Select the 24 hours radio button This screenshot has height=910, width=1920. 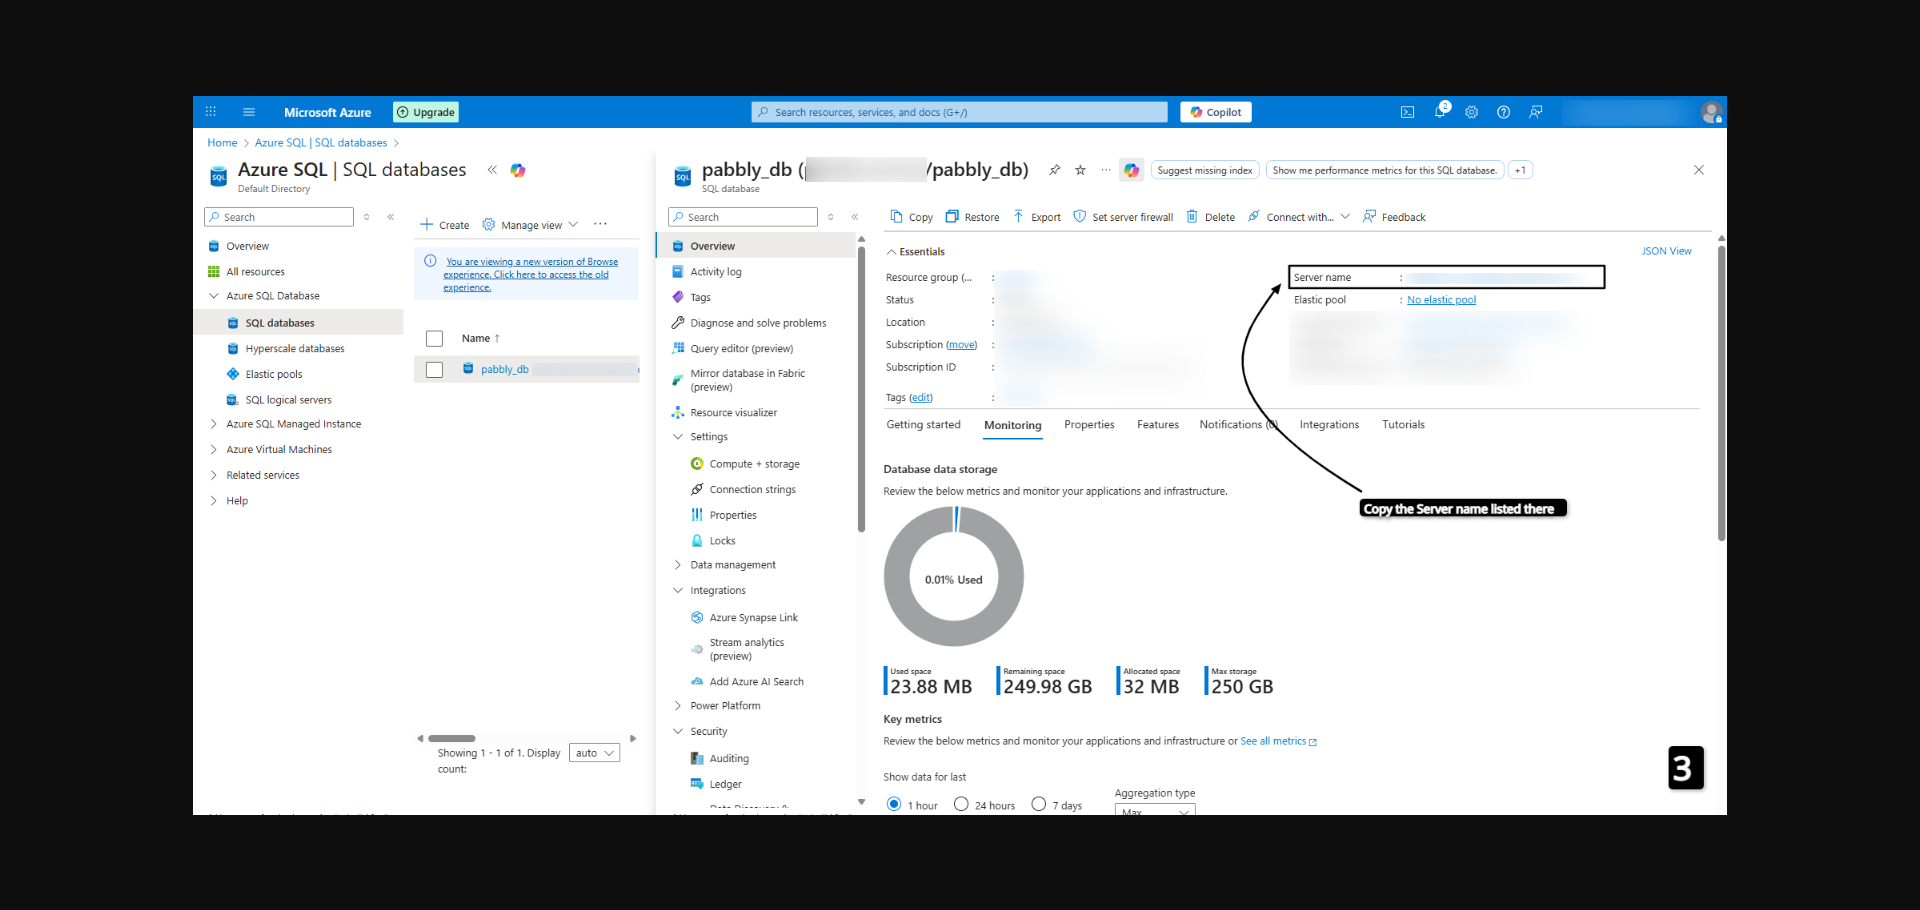point(961,804)
